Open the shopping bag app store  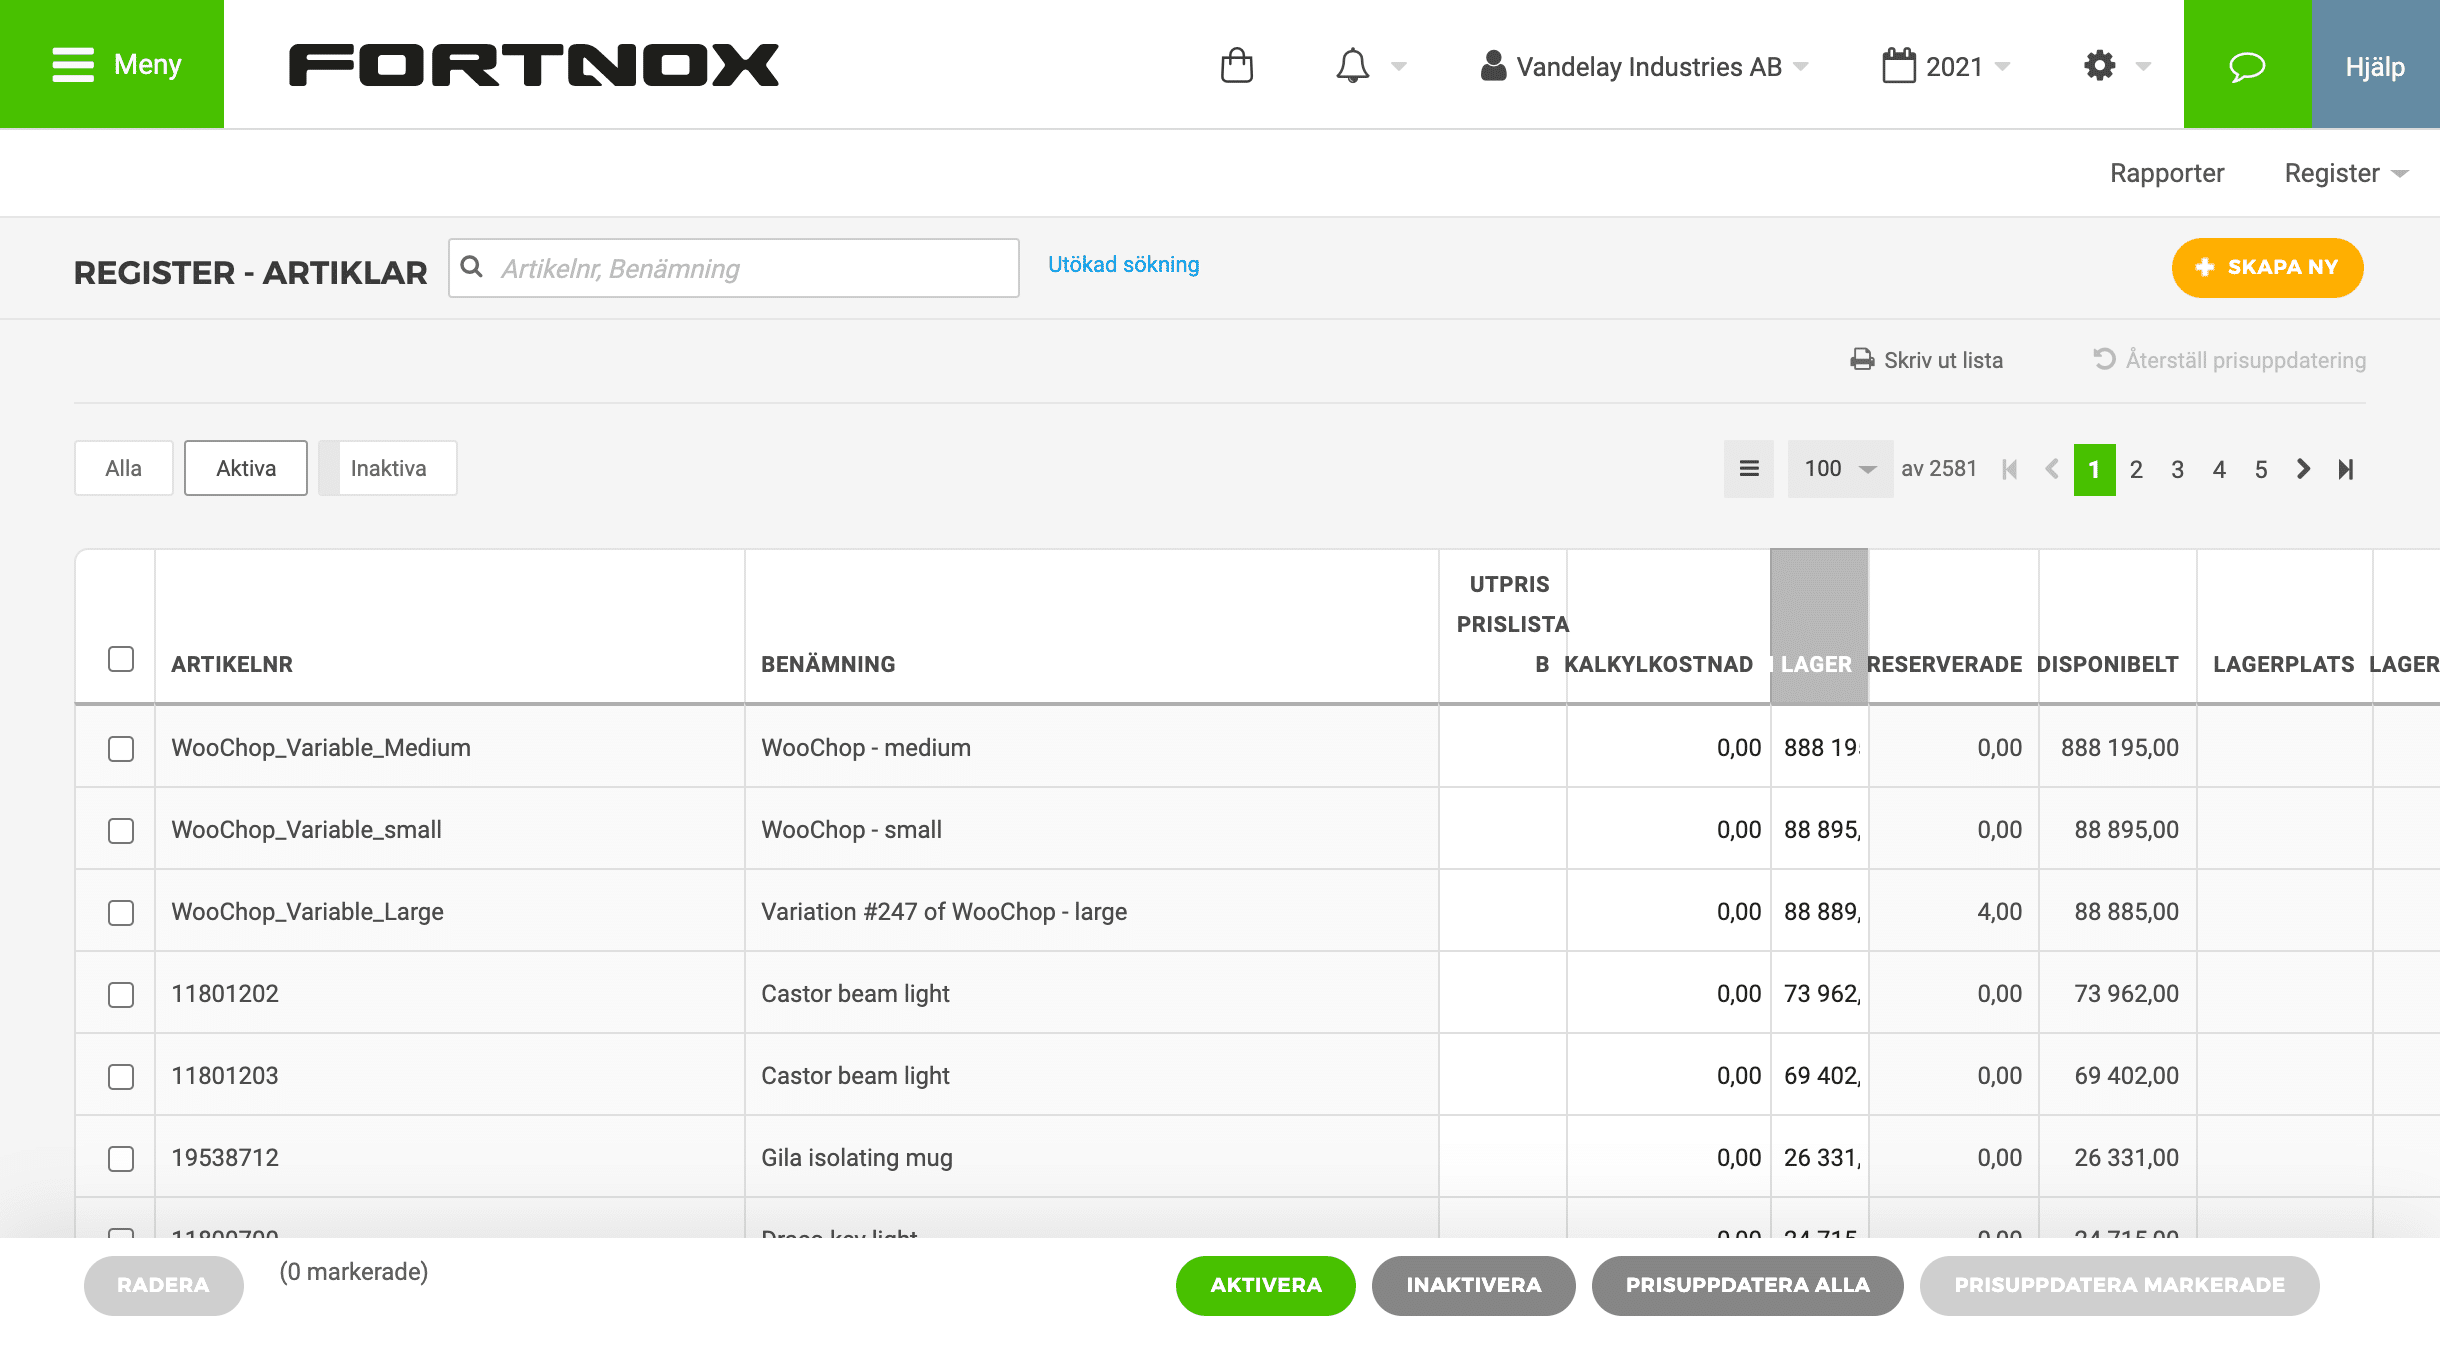[1236, 64]
